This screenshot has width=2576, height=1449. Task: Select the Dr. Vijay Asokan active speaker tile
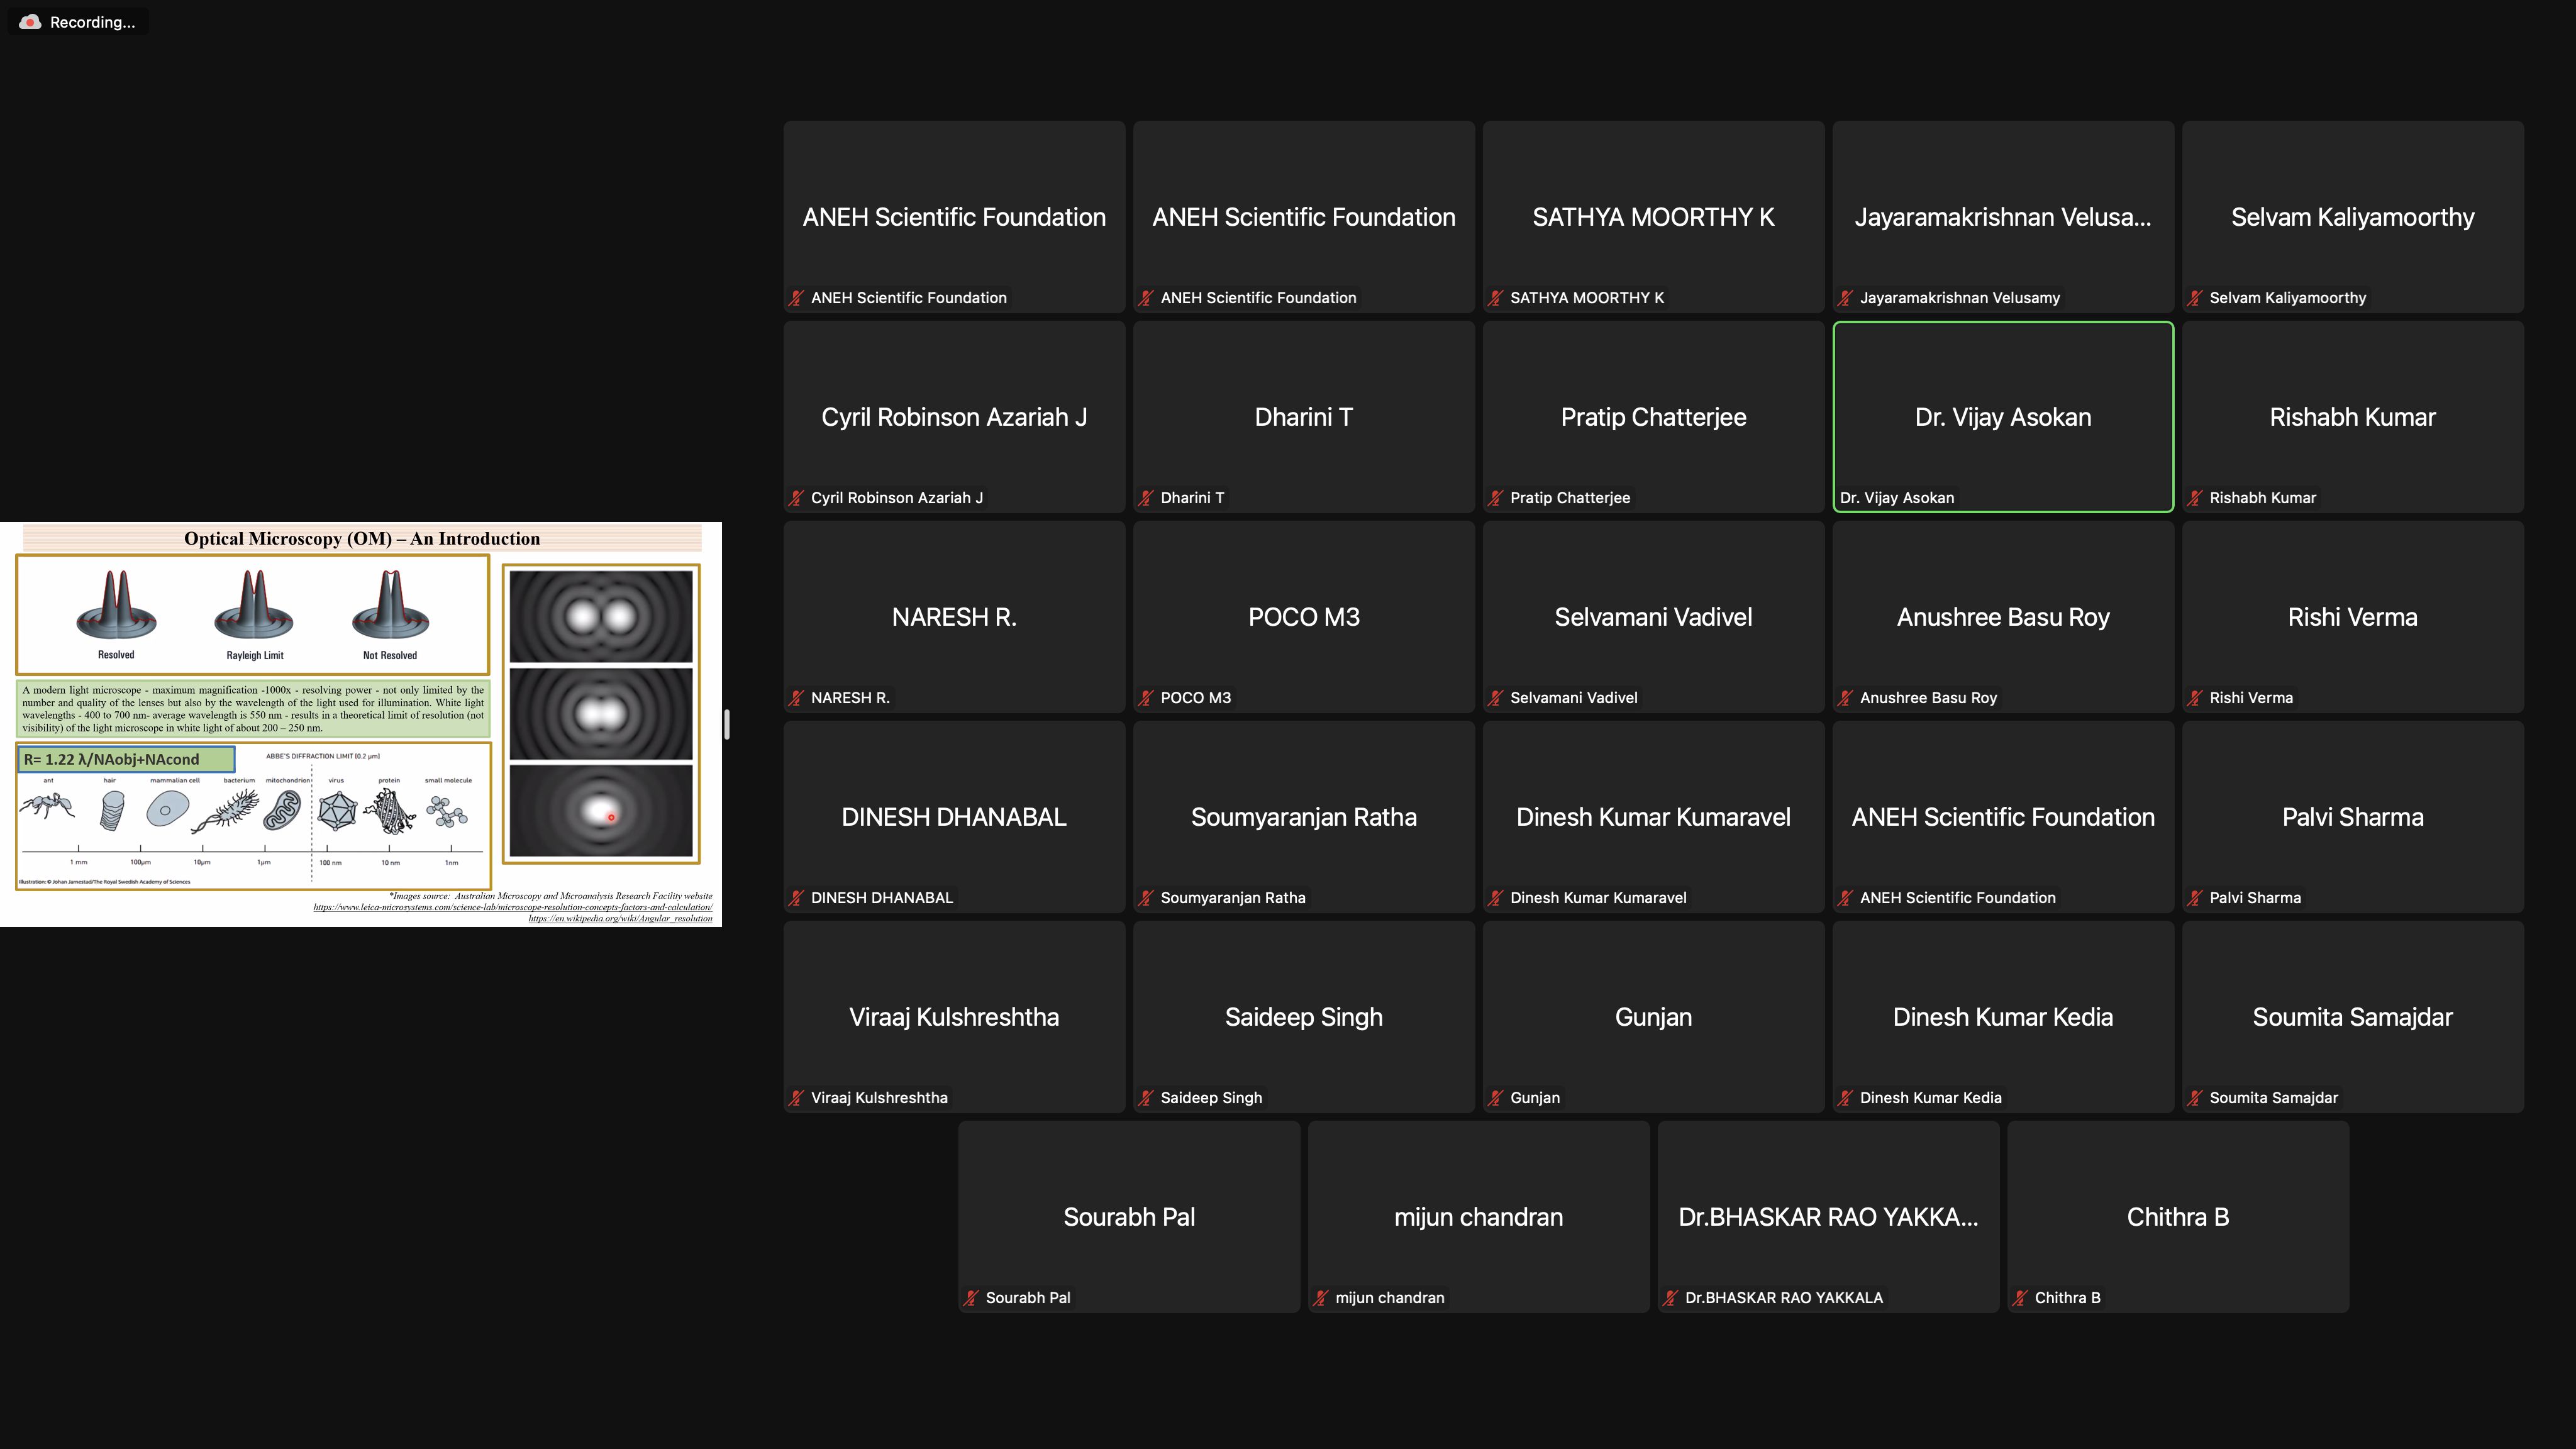point(2002,417)
